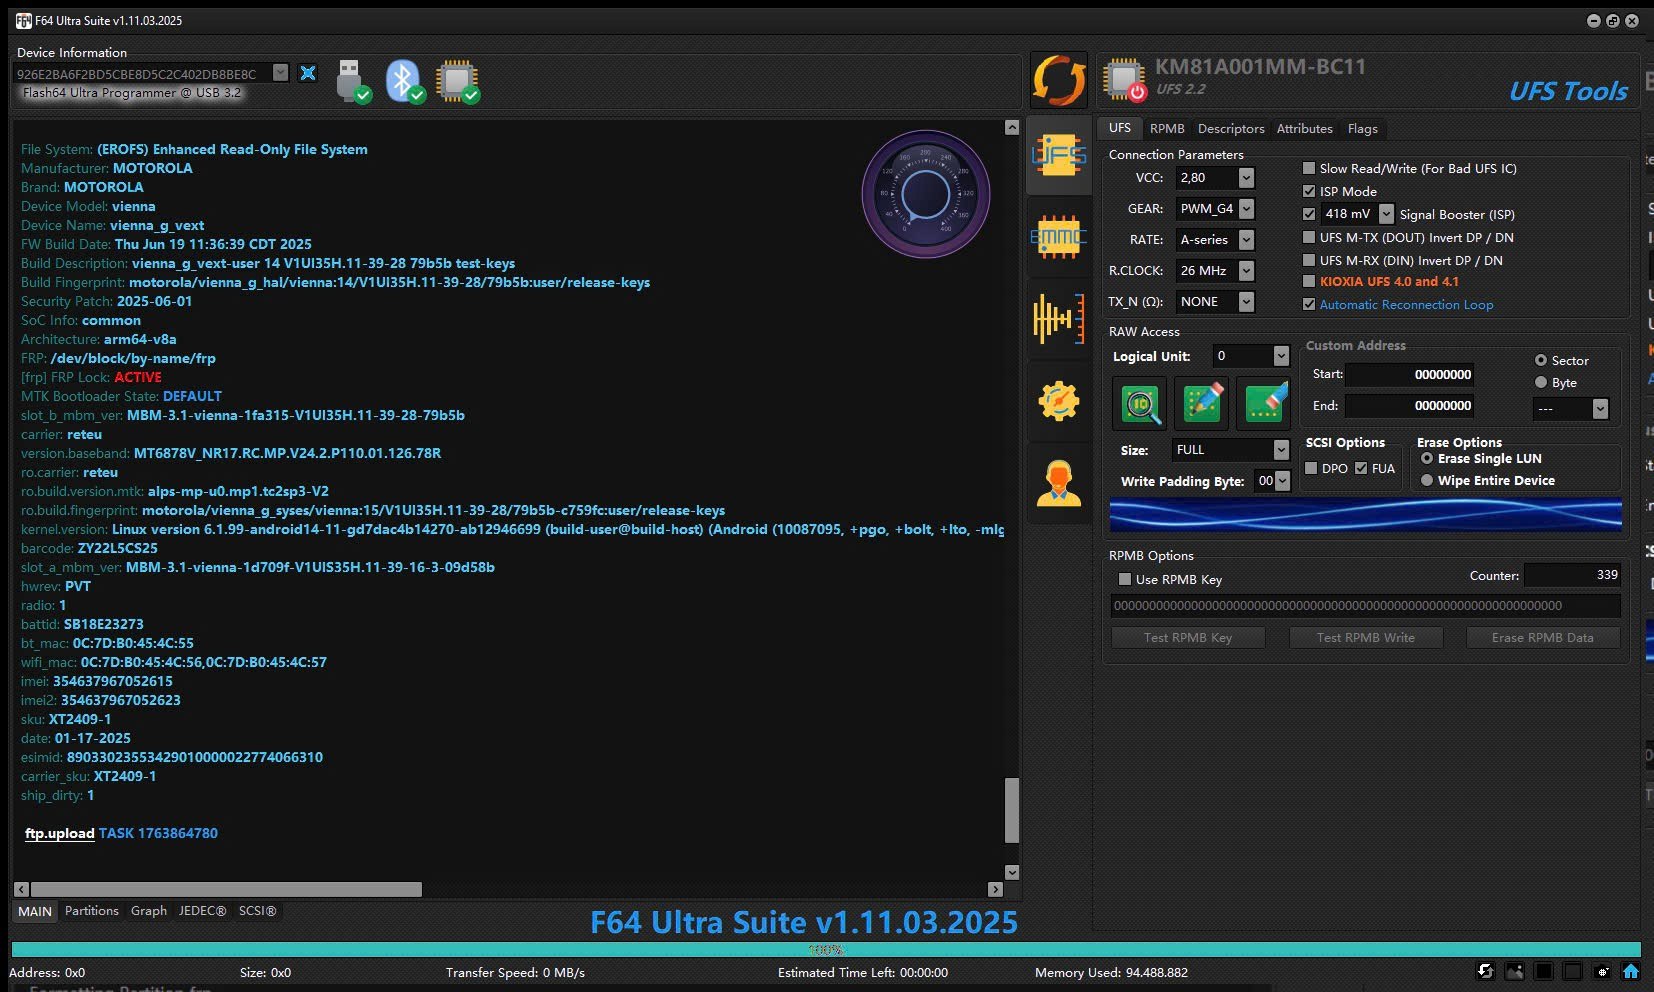1654x992 pixels.
Task: Open the Write Padding Byte dropdown
Action: coord(1283,481)
